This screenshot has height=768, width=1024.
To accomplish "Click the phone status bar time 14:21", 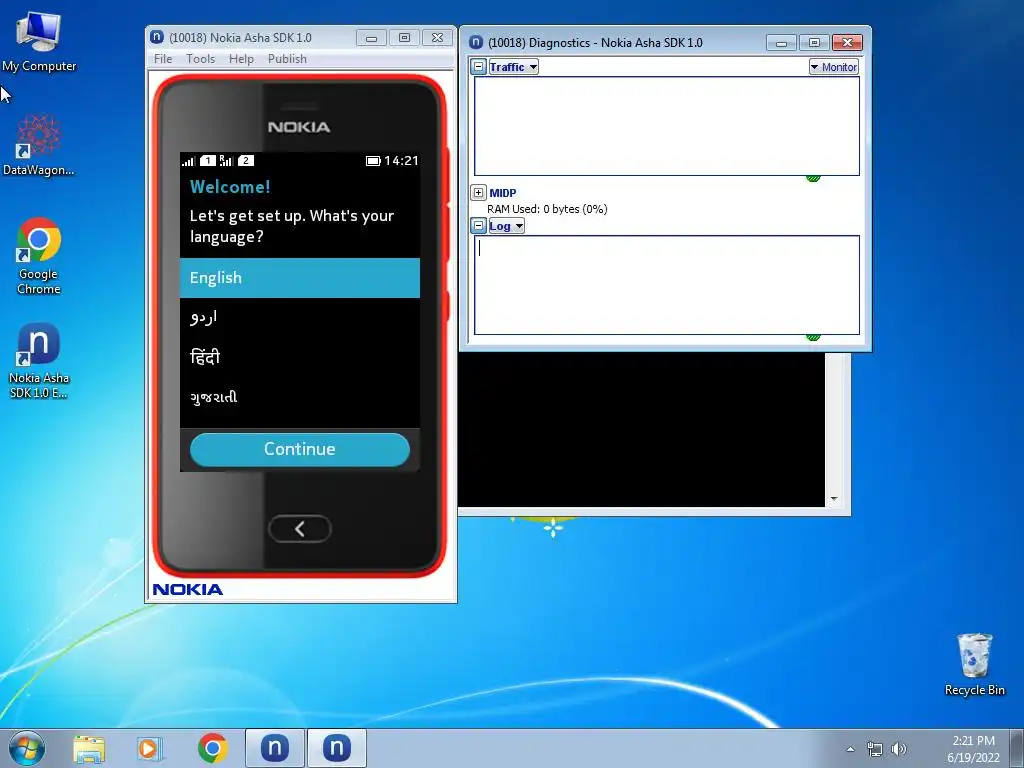I will tap(401, 161).
